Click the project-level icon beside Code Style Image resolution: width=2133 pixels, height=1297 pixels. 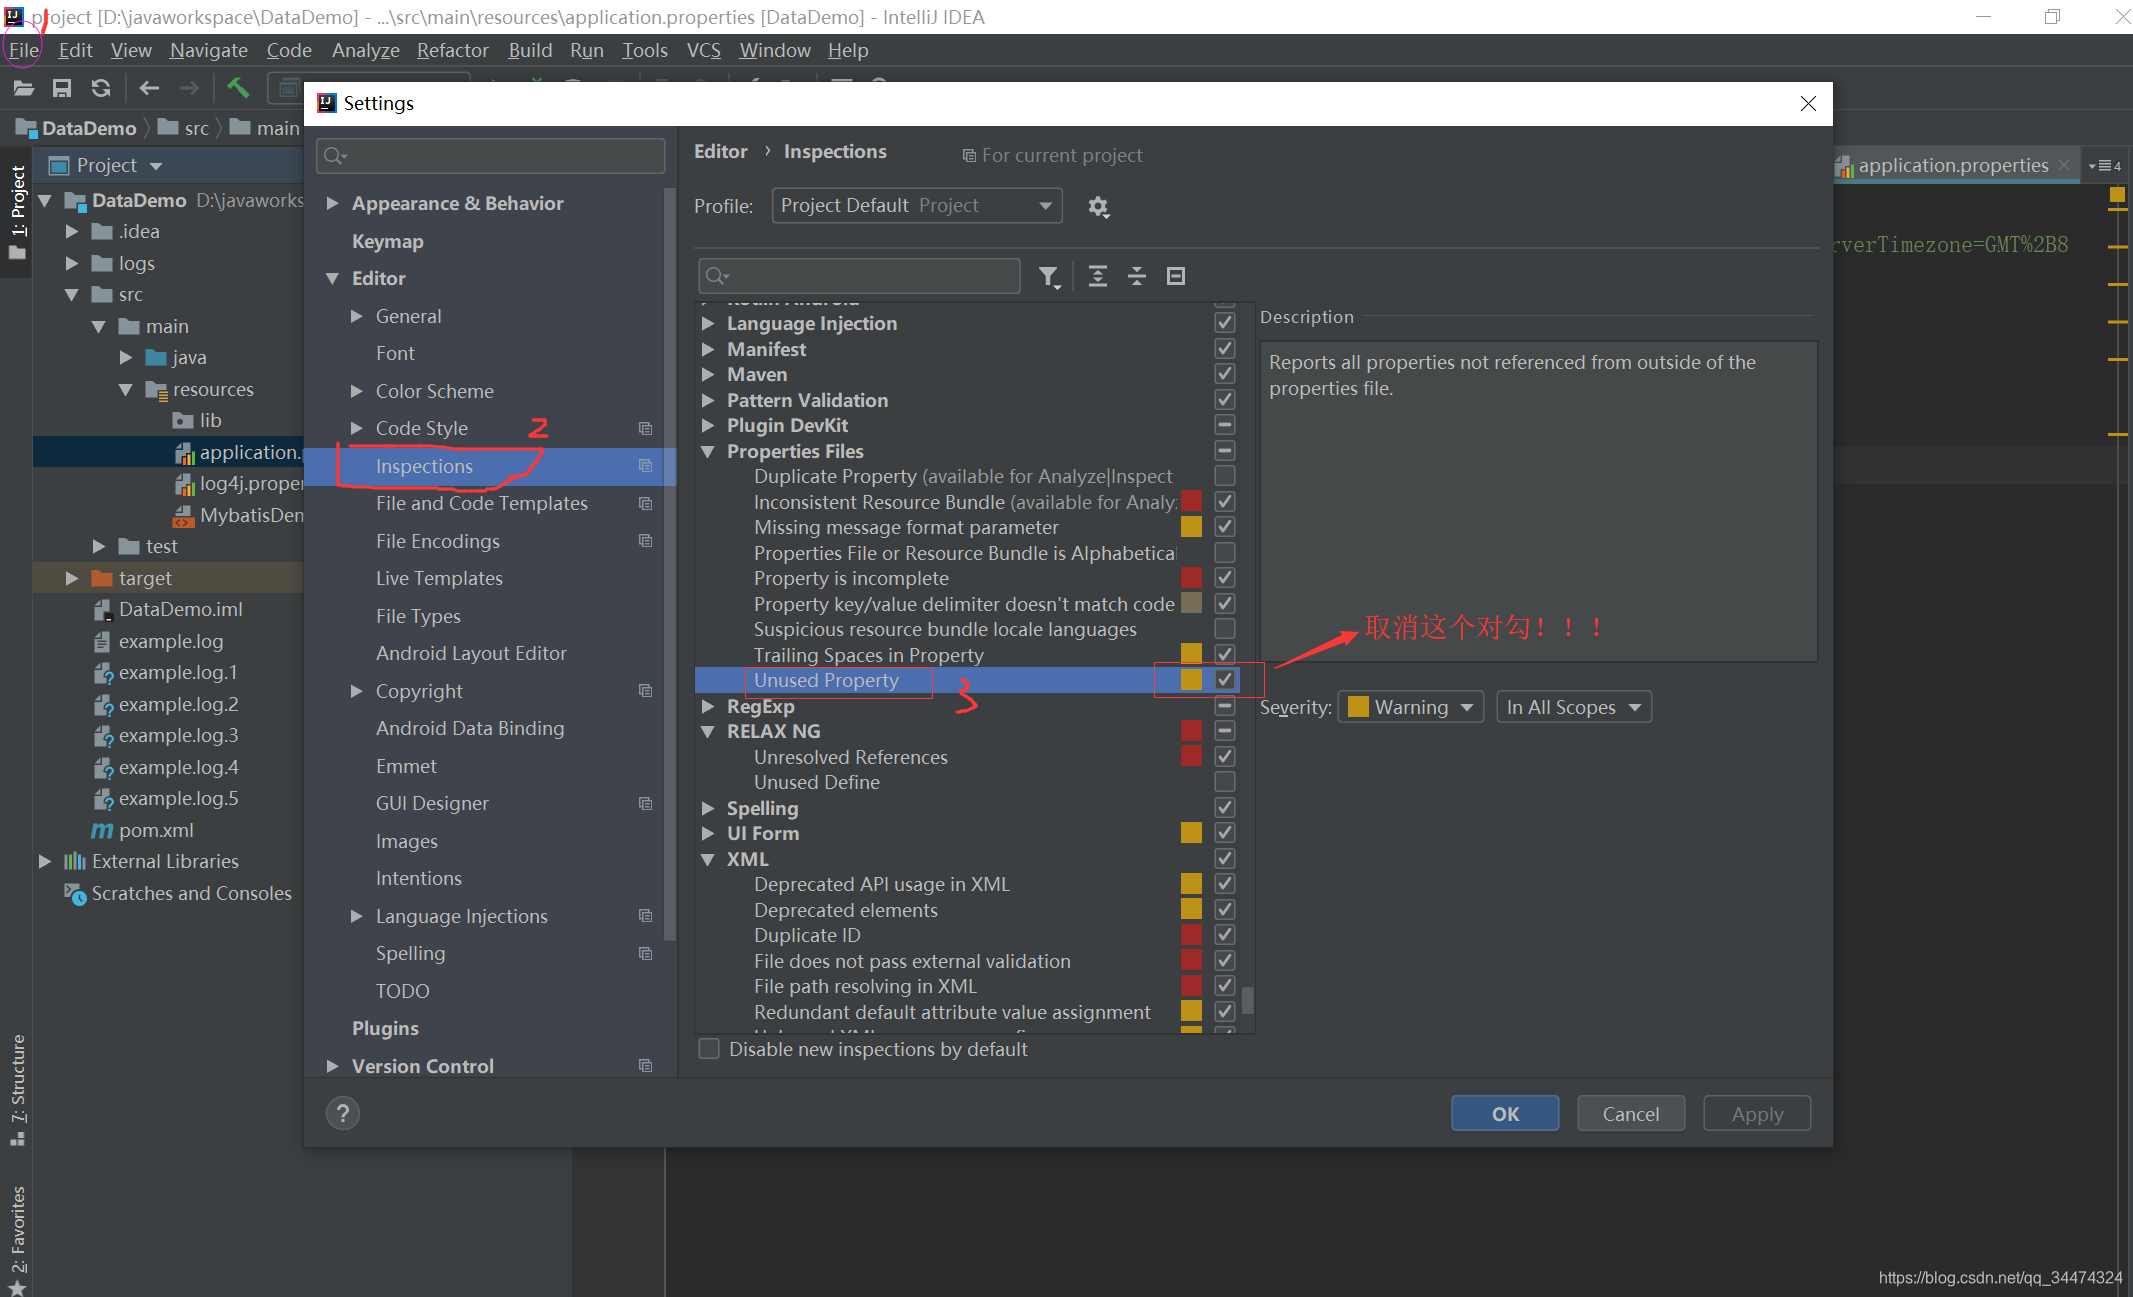click(x=646, y=429)
